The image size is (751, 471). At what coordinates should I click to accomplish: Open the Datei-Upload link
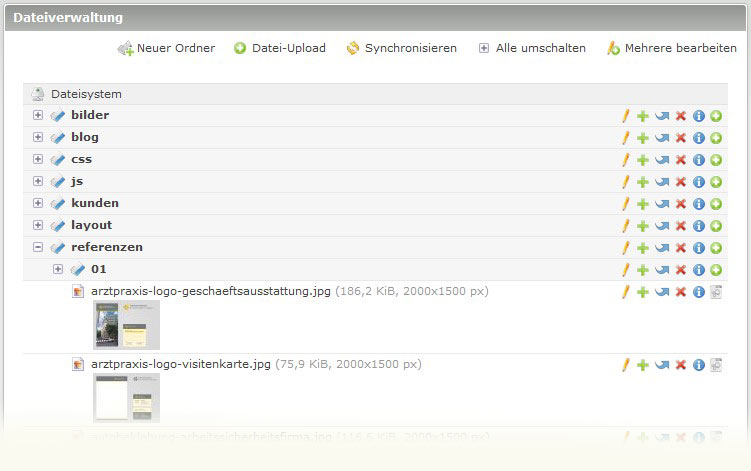click(x=280, y=48)
